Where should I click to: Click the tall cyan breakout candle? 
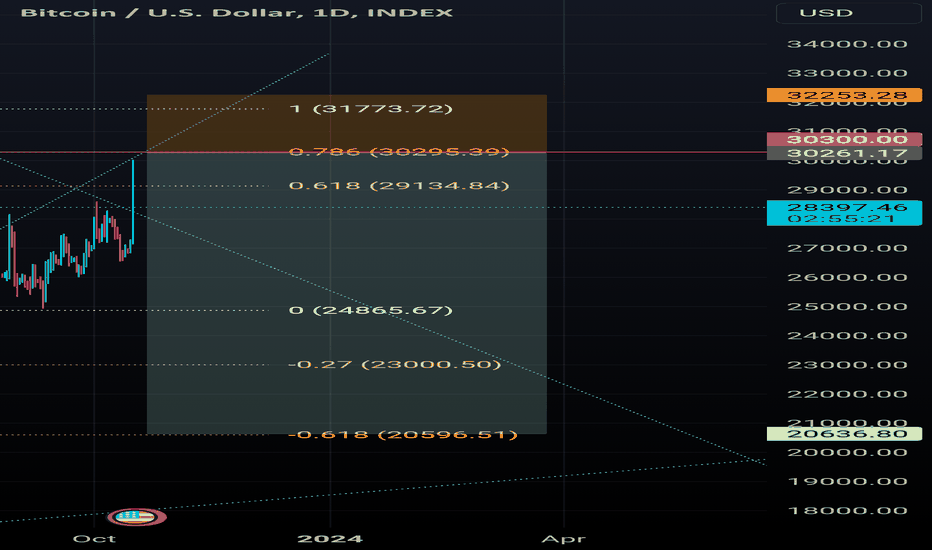[133, 201]
